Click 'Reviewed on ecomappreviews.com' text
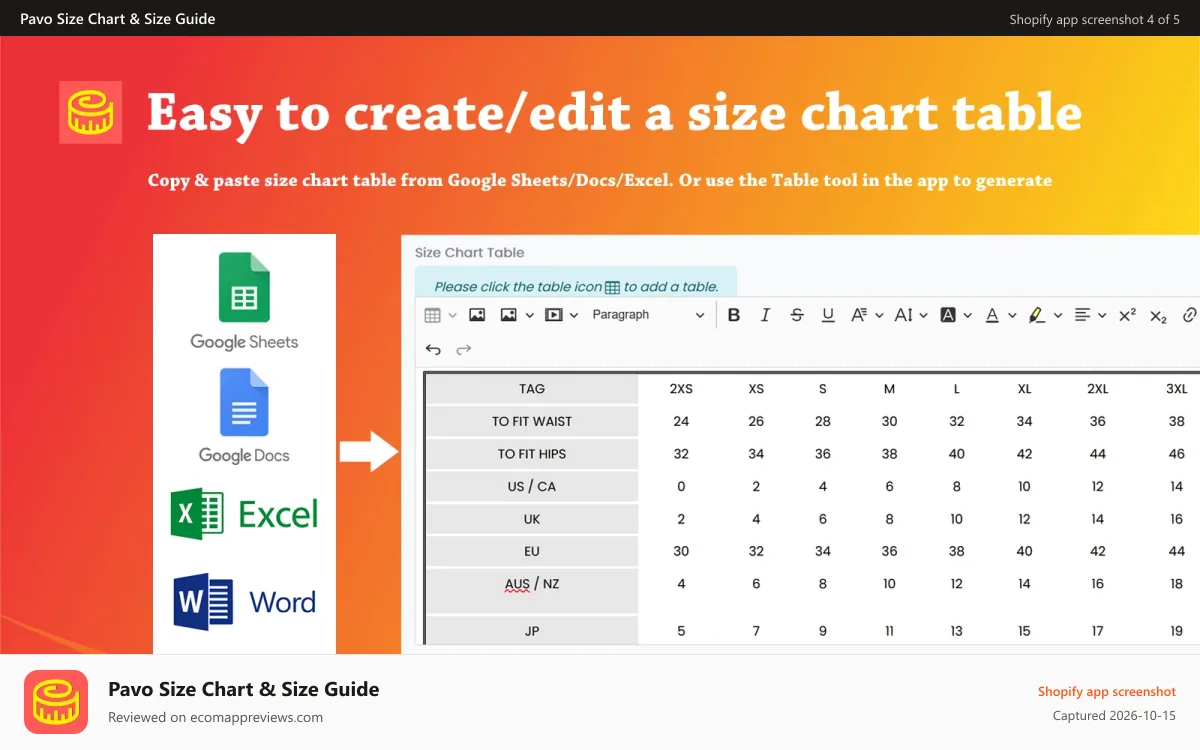The width and height of the screenshot is (1200, 750). pyautogui.click(x=215, y=717)
